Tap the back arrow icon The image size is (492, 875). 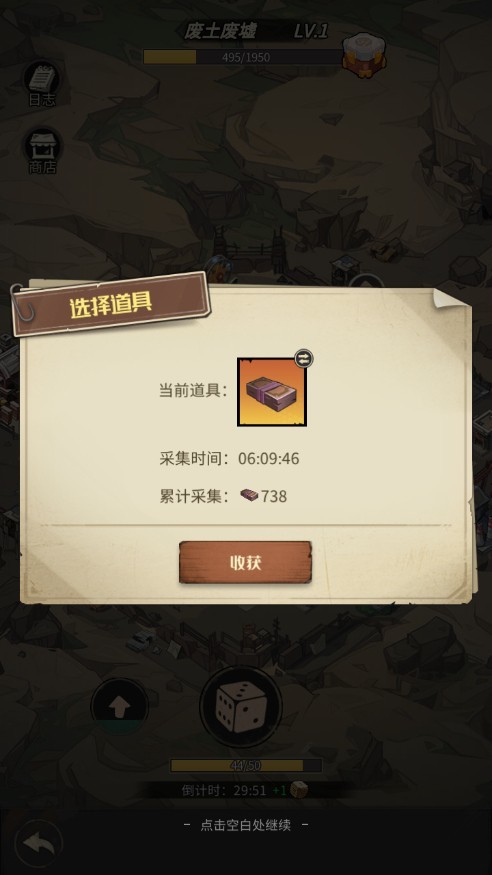click(x=38, y=843)
